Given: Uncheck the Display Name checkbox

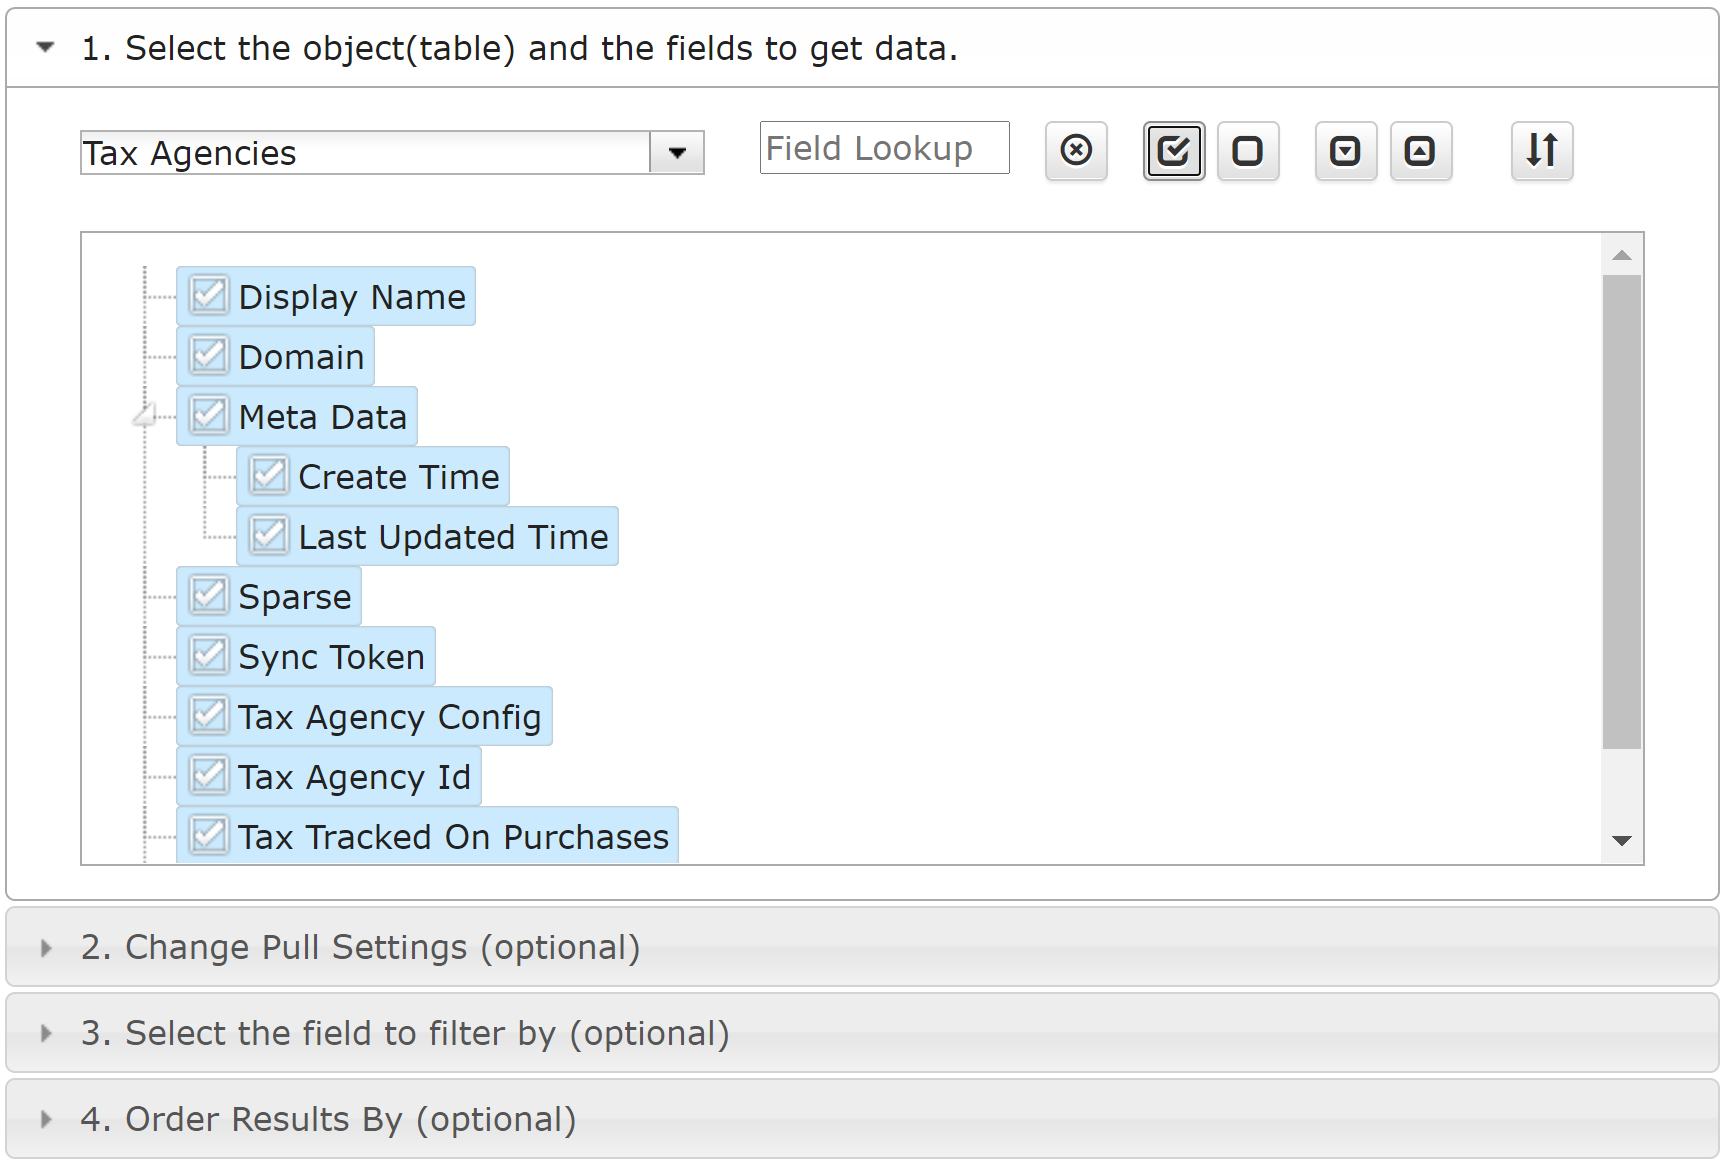Looking at the screenshot, I should click(209, 296).
